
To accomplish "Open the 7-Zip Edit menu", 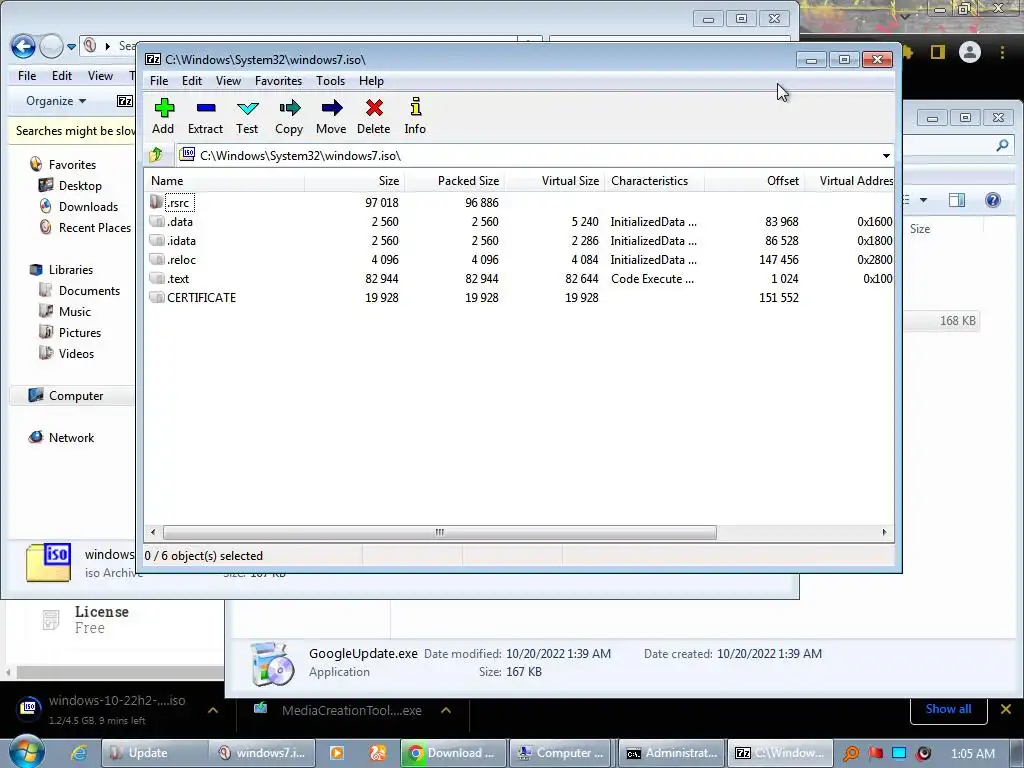I will click(x=191, y=81).
